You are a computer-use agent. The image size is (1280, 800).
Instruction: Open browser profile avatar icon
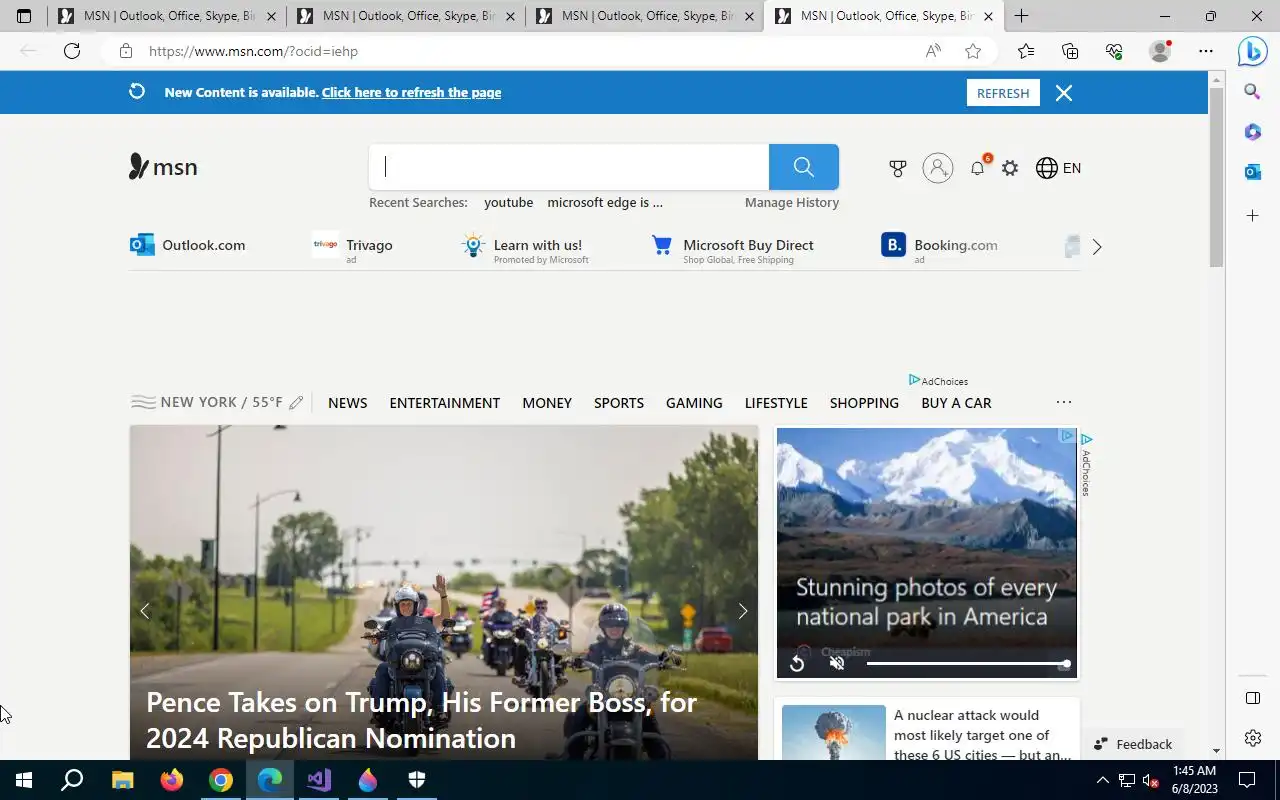coord(1160,51)
